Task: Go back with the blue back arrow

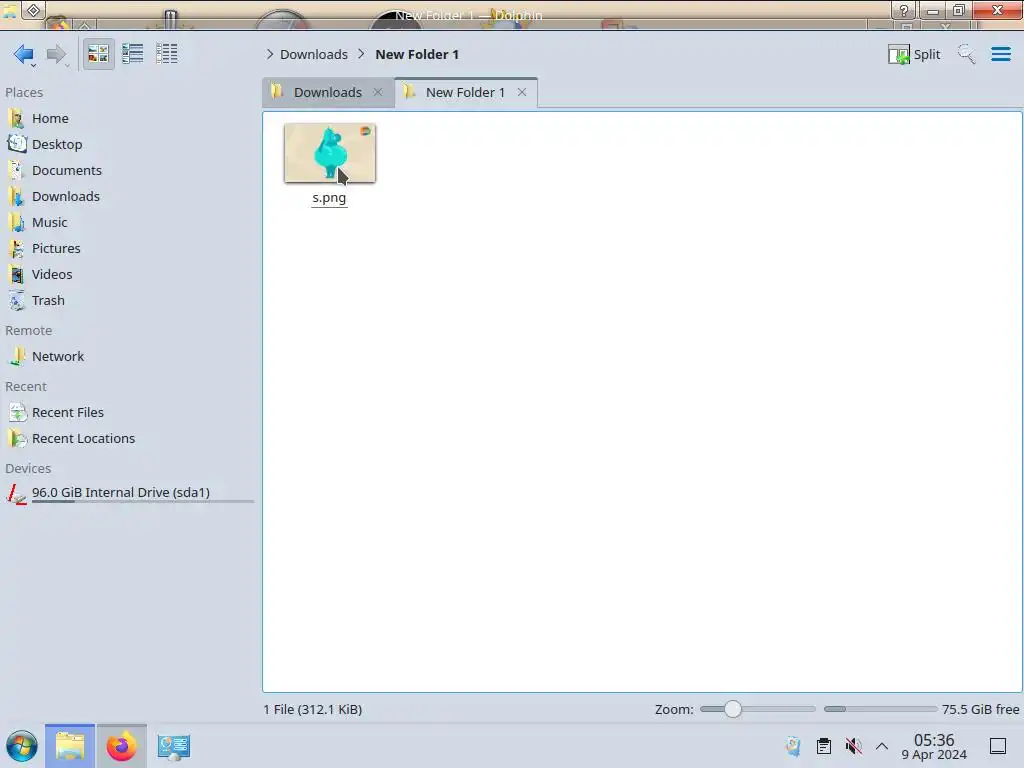Action: 24,54
